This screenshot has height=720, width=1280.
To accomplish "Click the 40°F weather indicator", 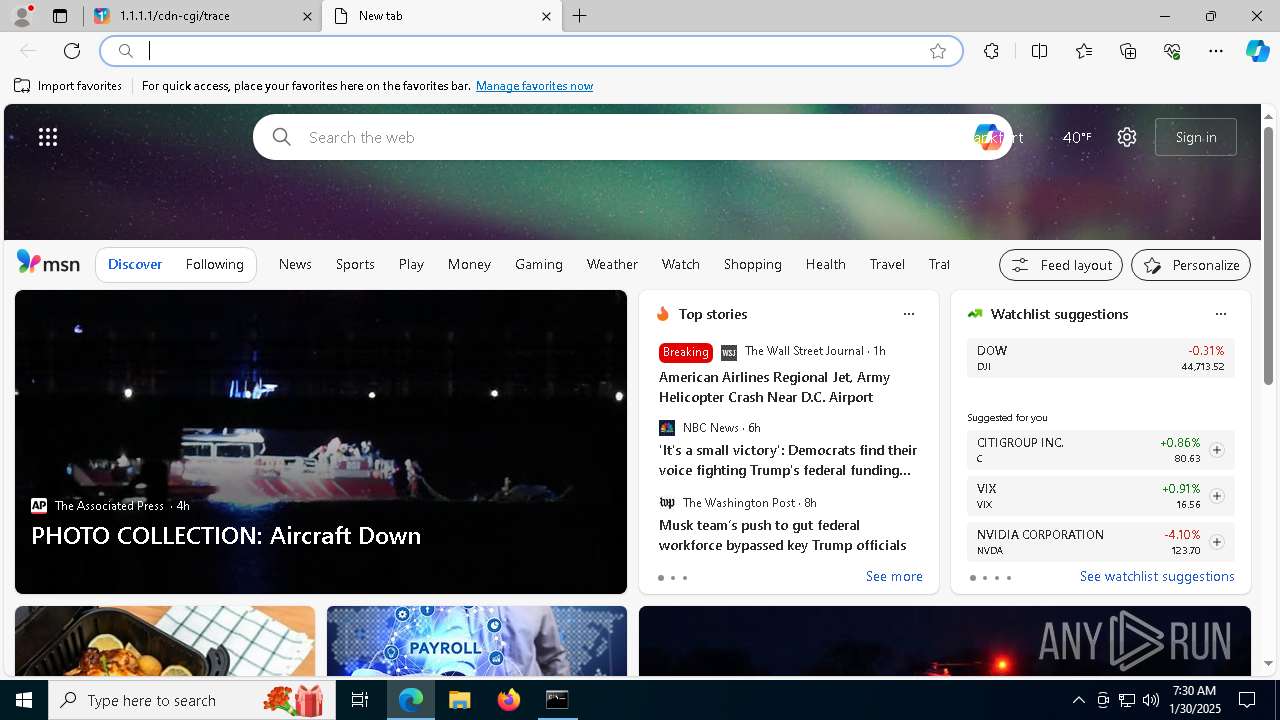I will pyautogui.click(x=1076, y=137).
